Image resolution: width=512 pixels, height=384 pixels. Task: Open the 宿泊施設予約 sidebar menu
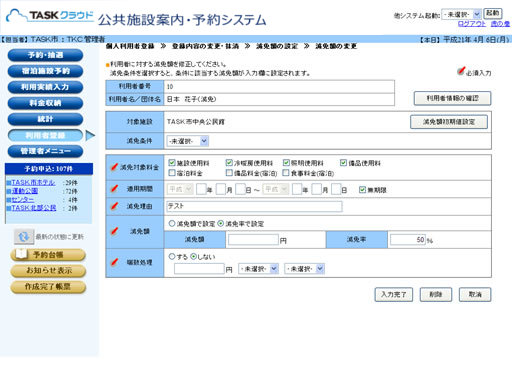pos(45,71)
